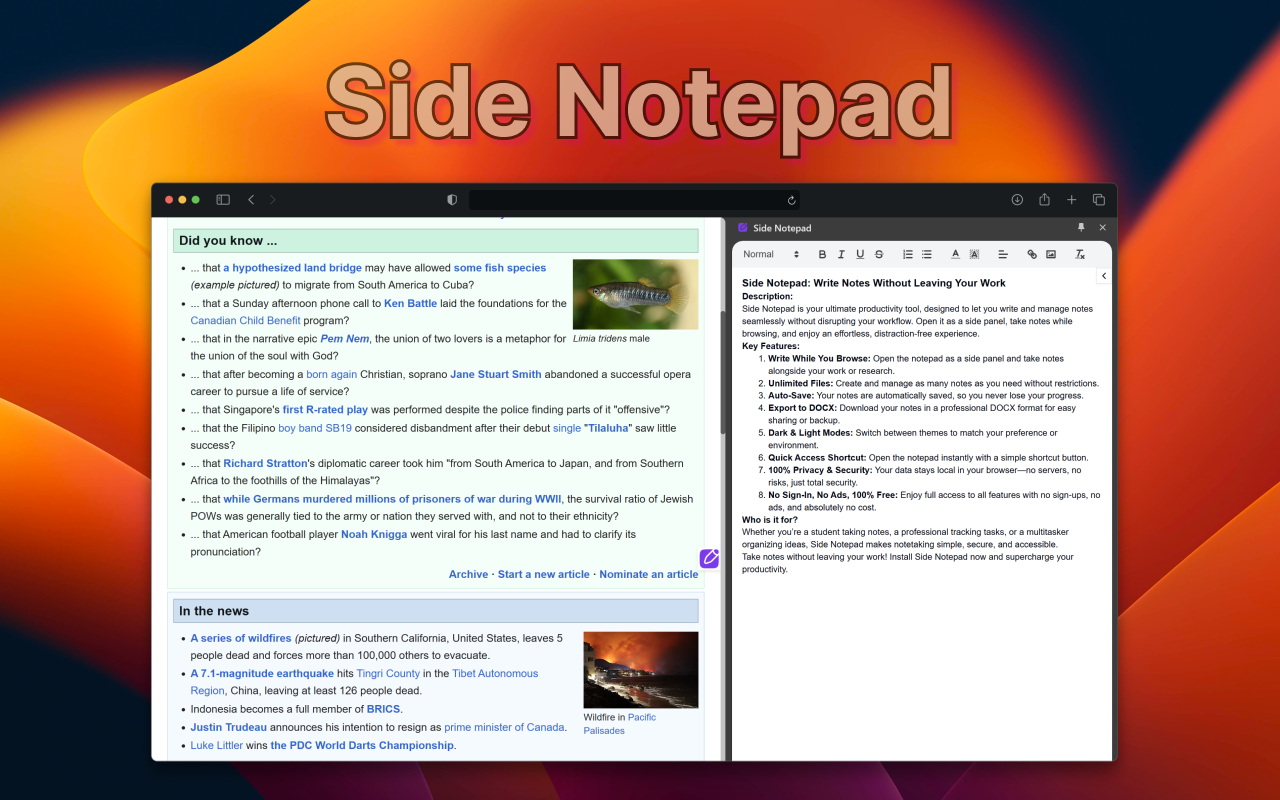Open the text alignment options
The height and width of the screenshot is (800, 1280).
[x=1003, y=254]
